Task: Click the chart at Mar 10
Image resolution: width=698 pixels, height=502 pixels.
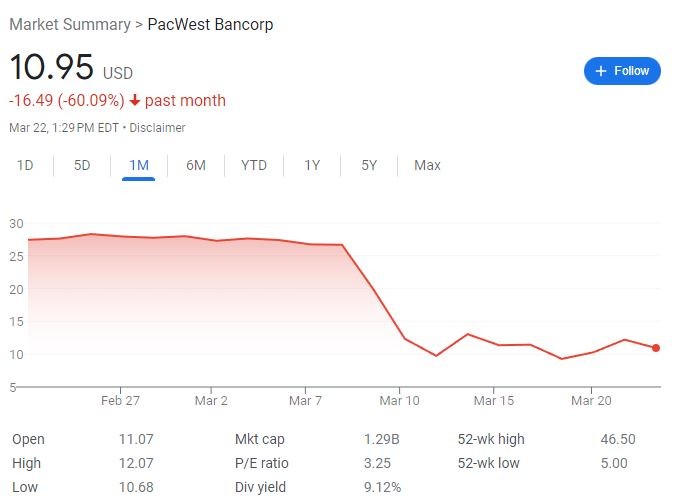Action: click(x=405, y=338)
